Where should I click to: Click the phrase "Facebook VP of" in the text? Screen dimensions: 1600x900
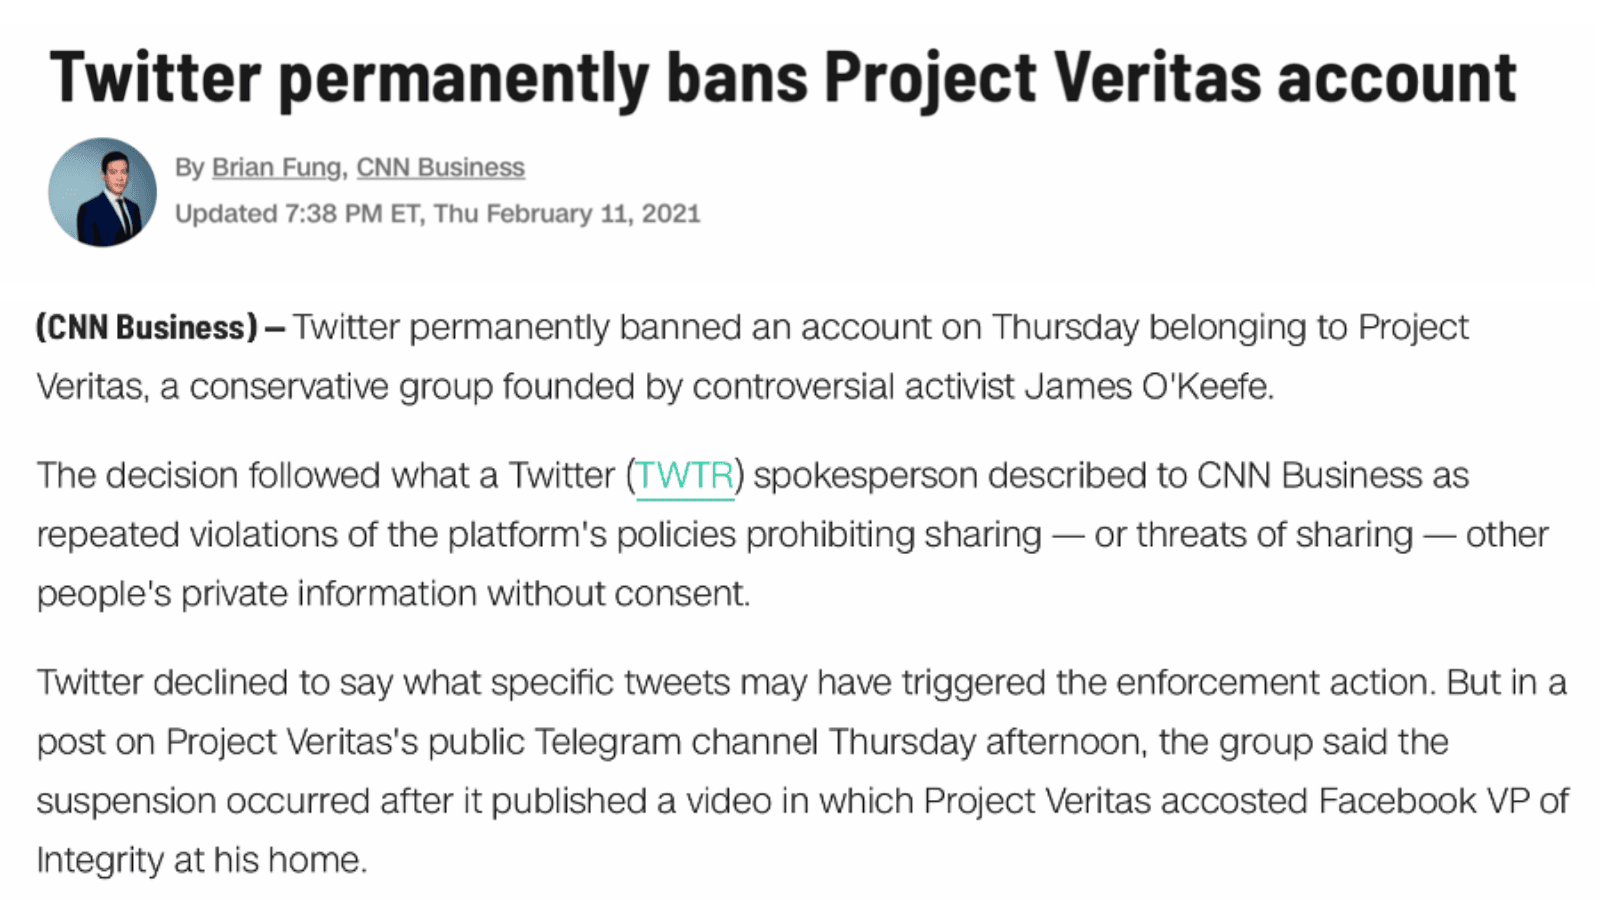click(x=1443, y=801)
